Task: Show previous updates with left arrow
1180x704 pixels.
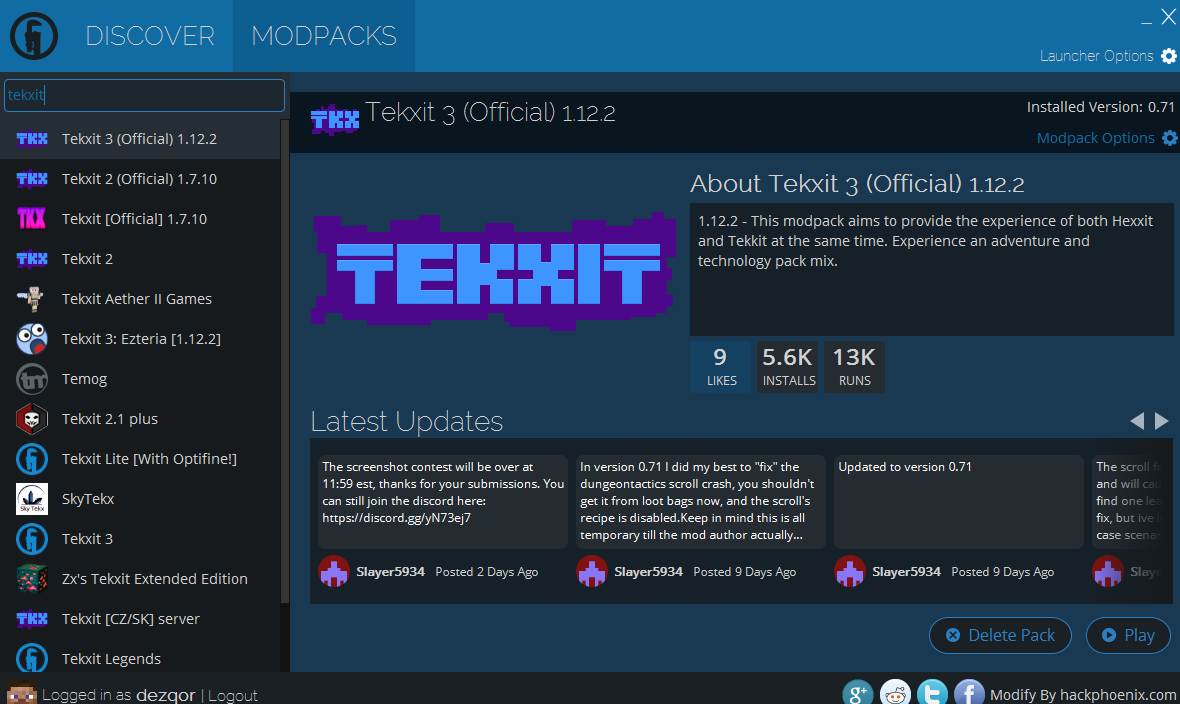Action: (x=1137, y=421)
